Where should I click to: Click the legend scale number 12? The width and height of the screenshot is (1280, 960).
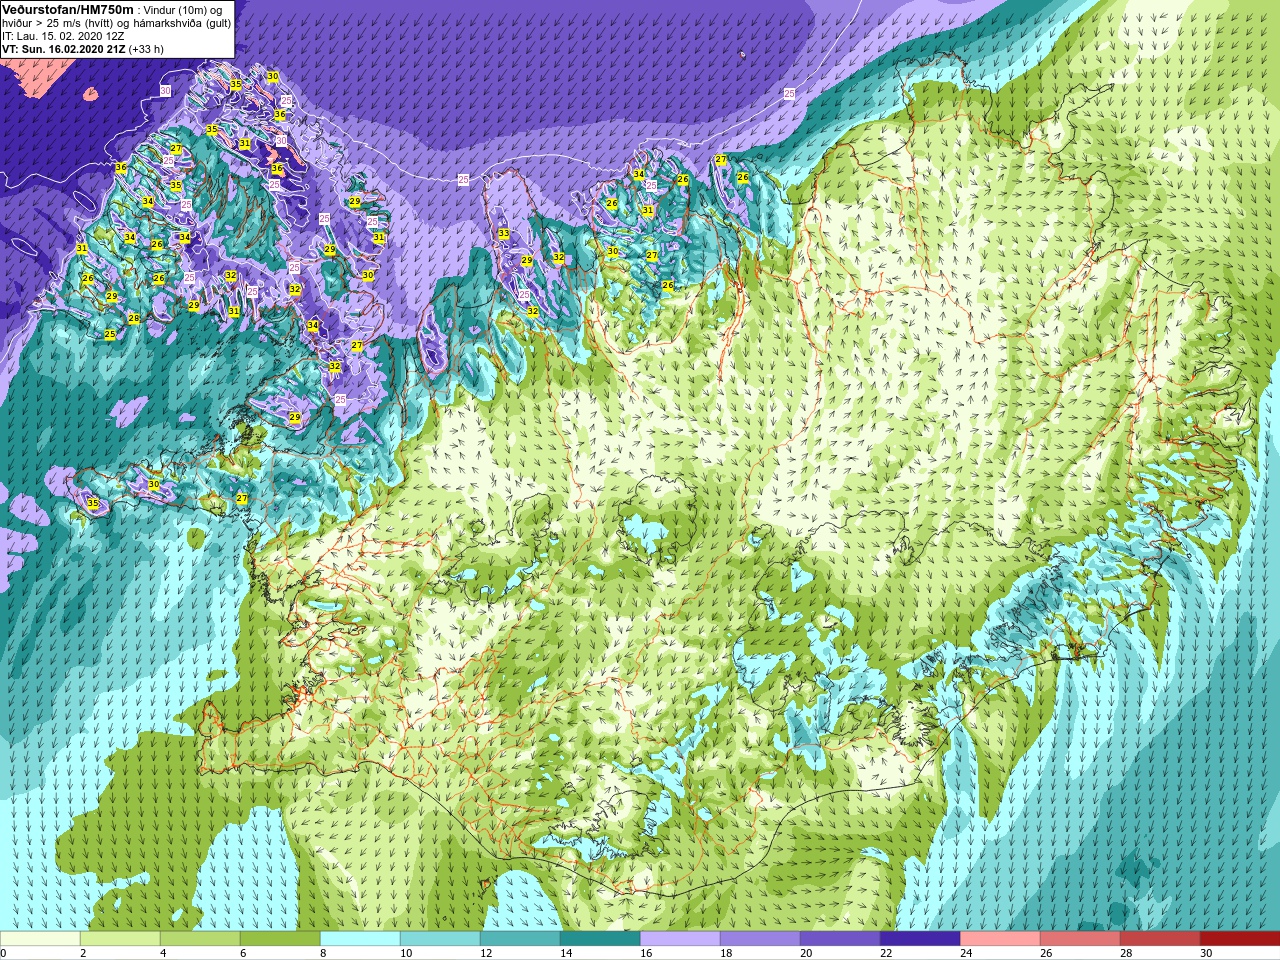486,953
